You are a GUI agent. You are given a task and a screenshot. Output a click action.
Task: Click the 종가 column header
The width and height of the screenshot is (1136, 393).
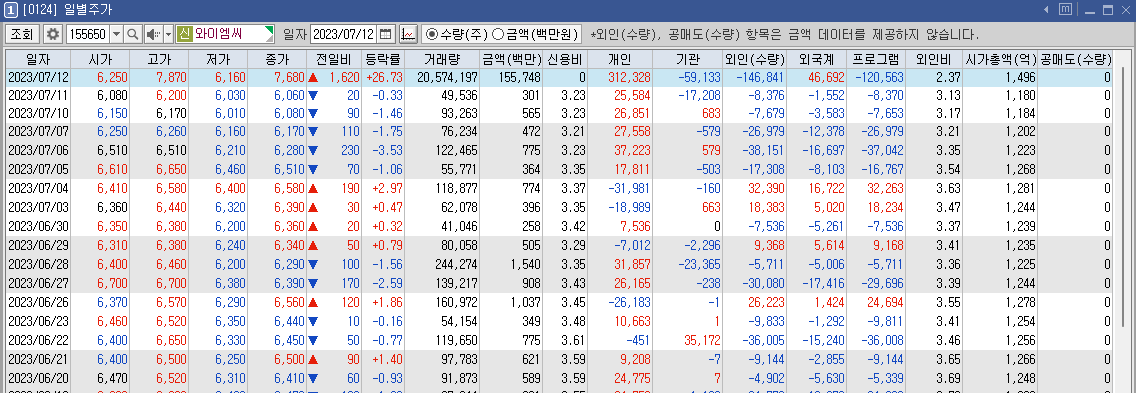click(277, 59)
